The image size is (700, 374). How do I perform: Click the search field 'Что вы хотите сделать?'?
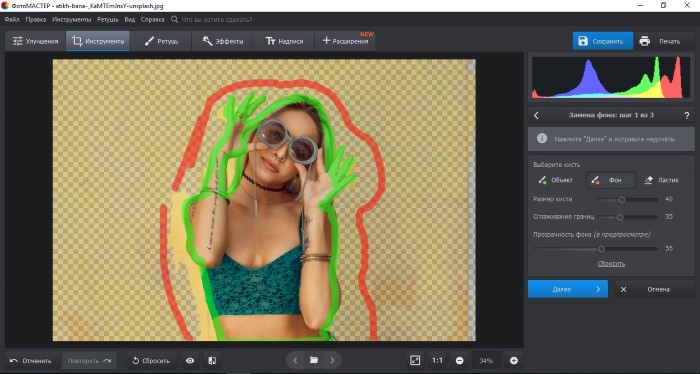pyautogui.click(x=217, y=20)
